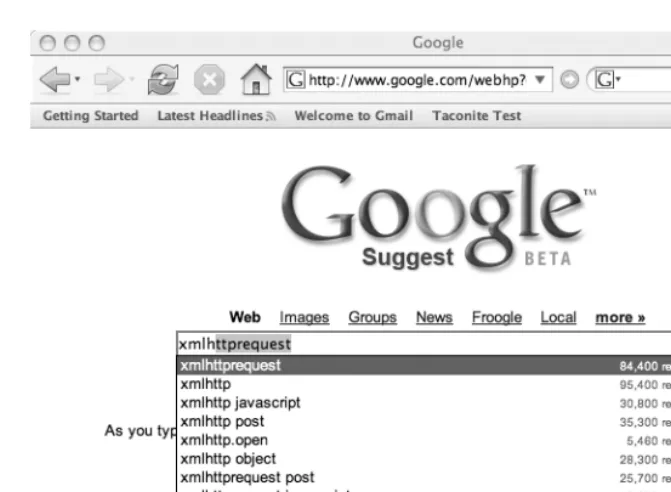Choose the xmlhttp post suggestion

(x=424, y=422)
